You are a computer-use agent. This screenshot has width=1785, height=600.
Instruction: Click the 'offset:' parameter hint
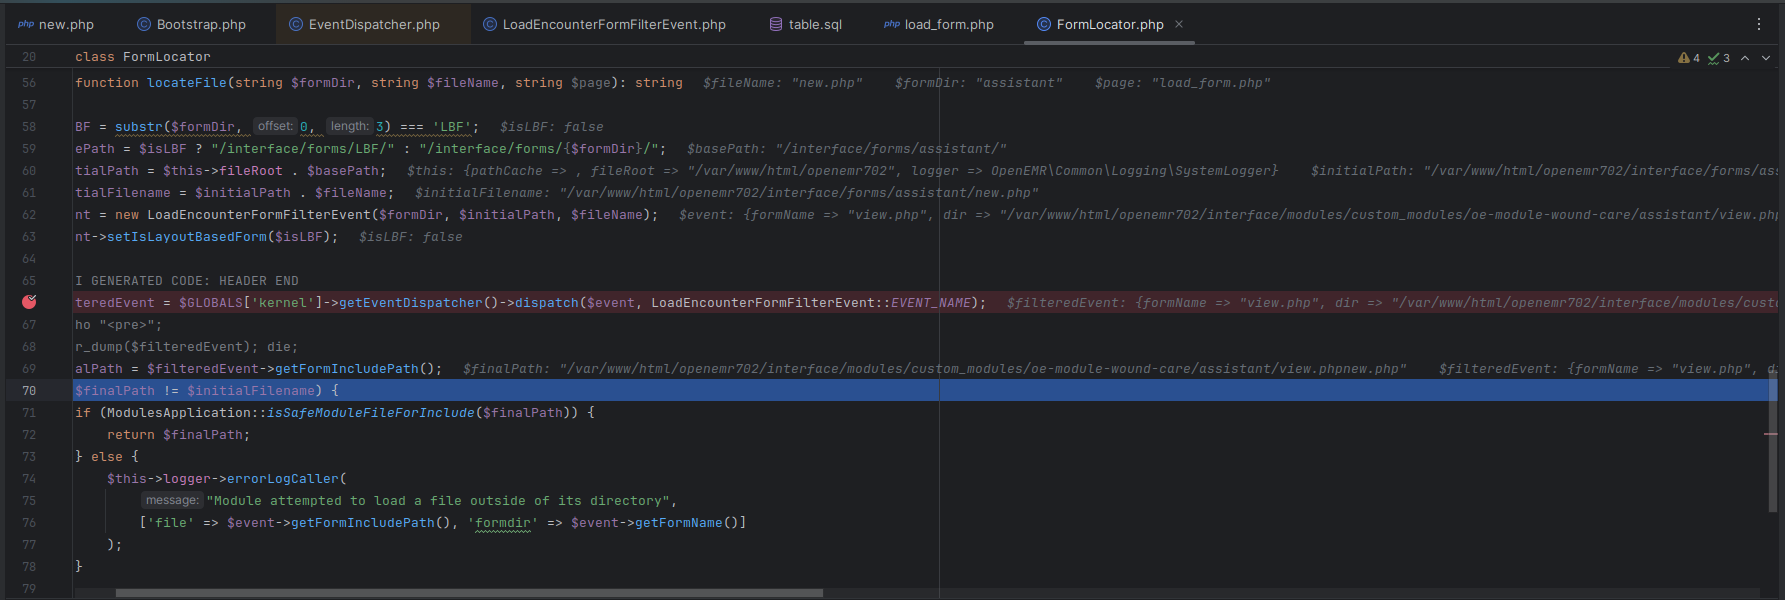[275, 126]
